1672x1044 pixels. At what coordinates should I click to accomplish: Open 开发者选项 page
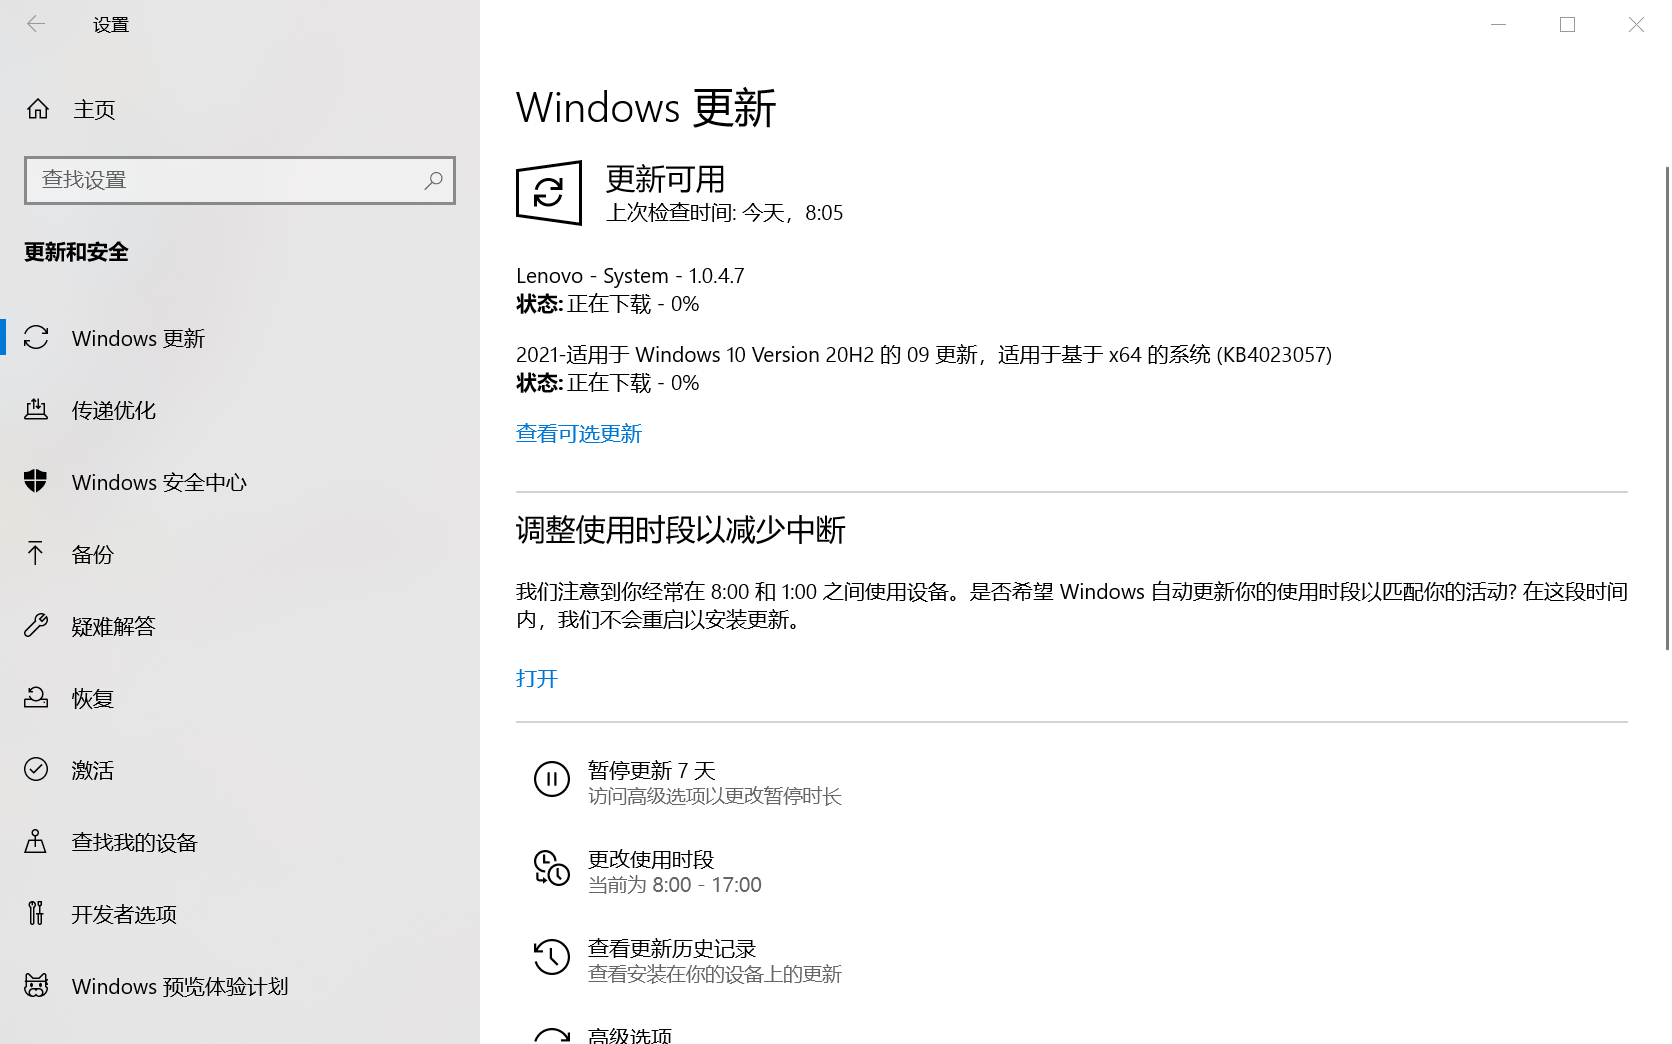(240, 914)
